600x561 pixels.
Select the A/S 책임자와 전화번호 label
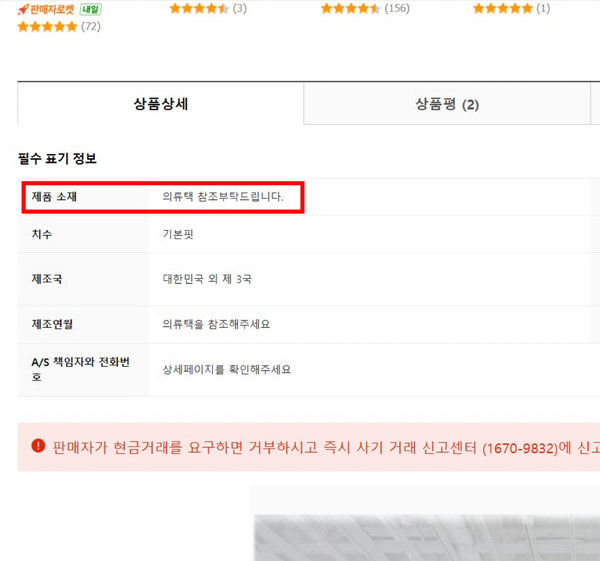(x=81, y=369)
